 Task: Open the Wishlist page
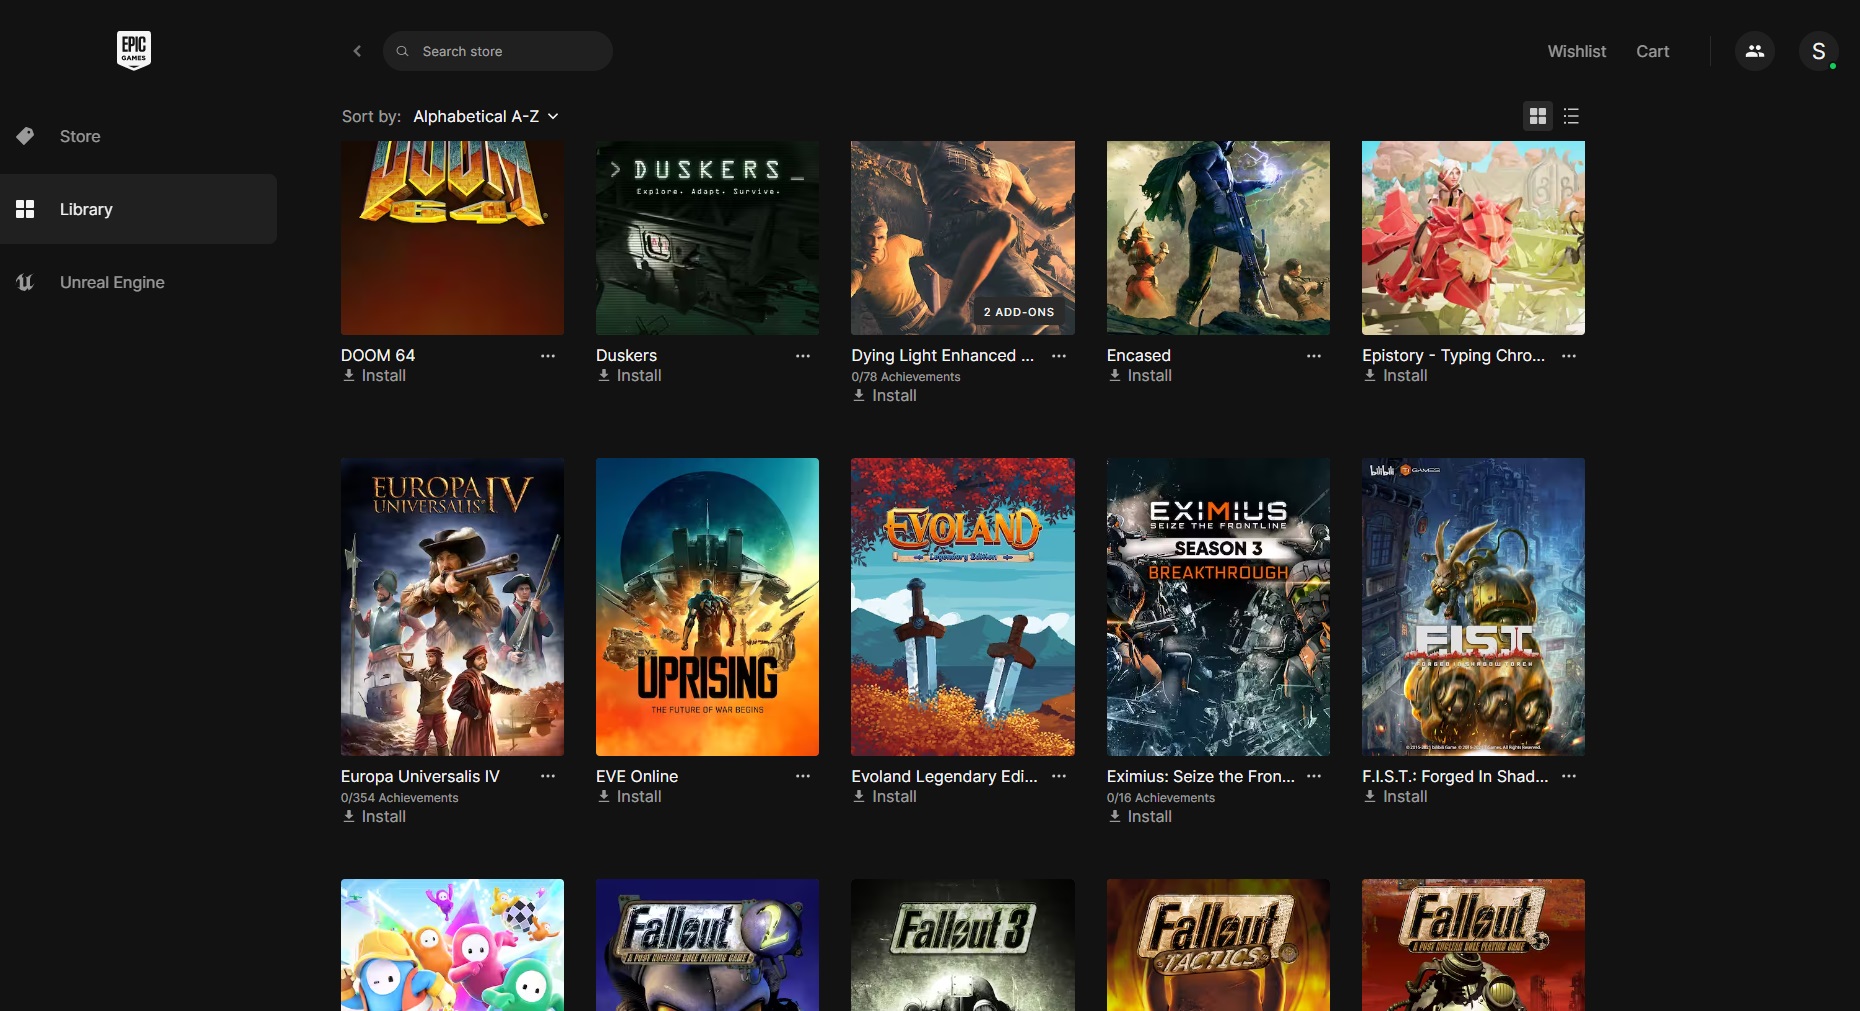(x=1576, y=51)
